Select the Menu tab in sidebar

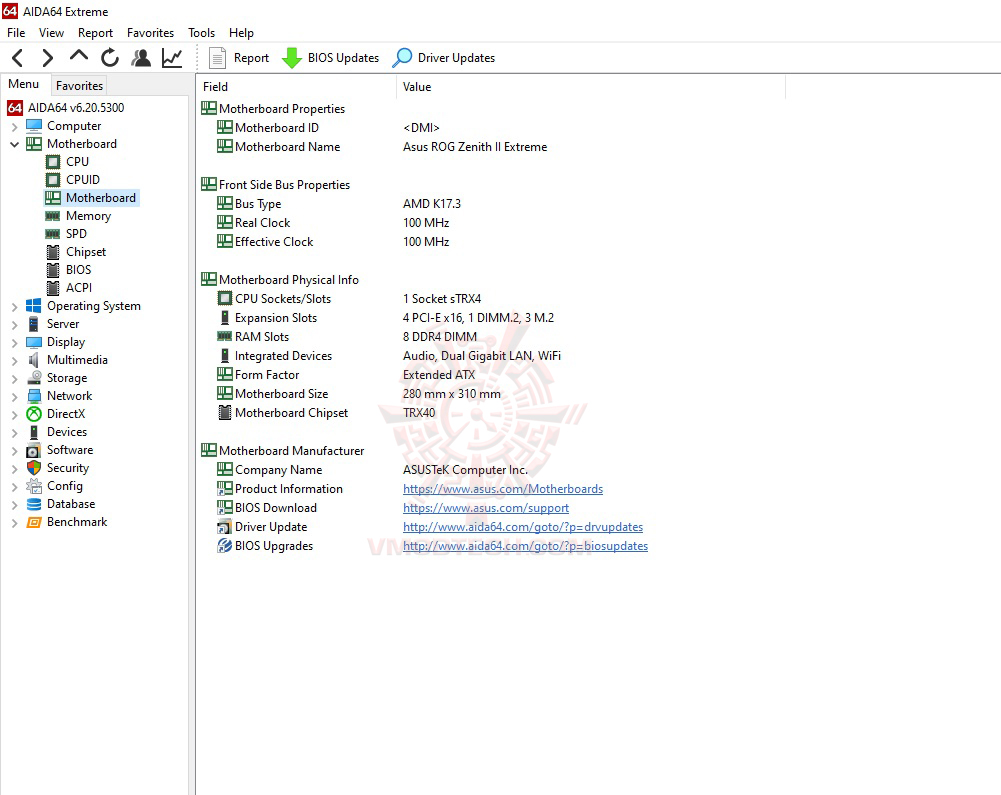click(x=24, y=84)
